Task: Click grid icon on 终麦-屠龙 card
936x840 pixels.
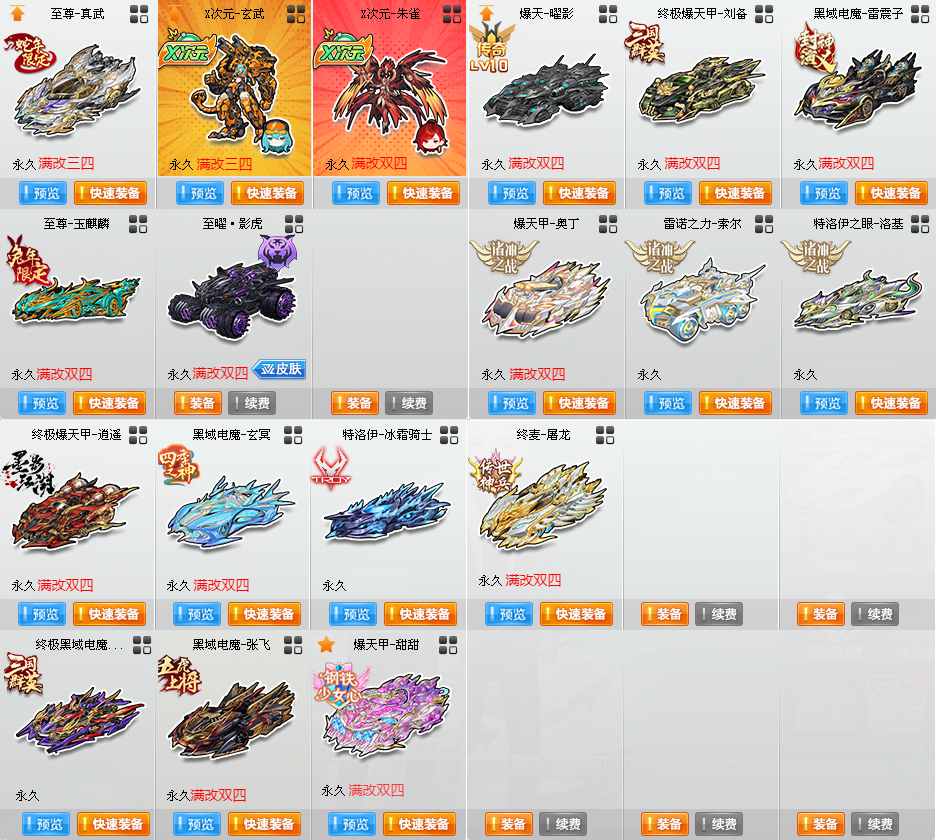Action: (605, 435)
